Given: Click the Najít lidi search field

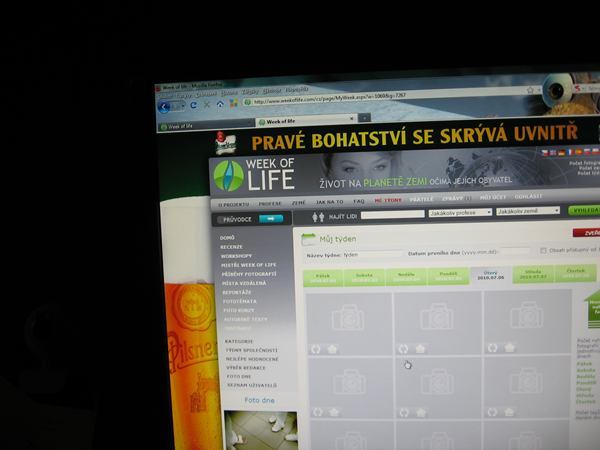Looking at the screenshot, I should [x=393, y=214].
